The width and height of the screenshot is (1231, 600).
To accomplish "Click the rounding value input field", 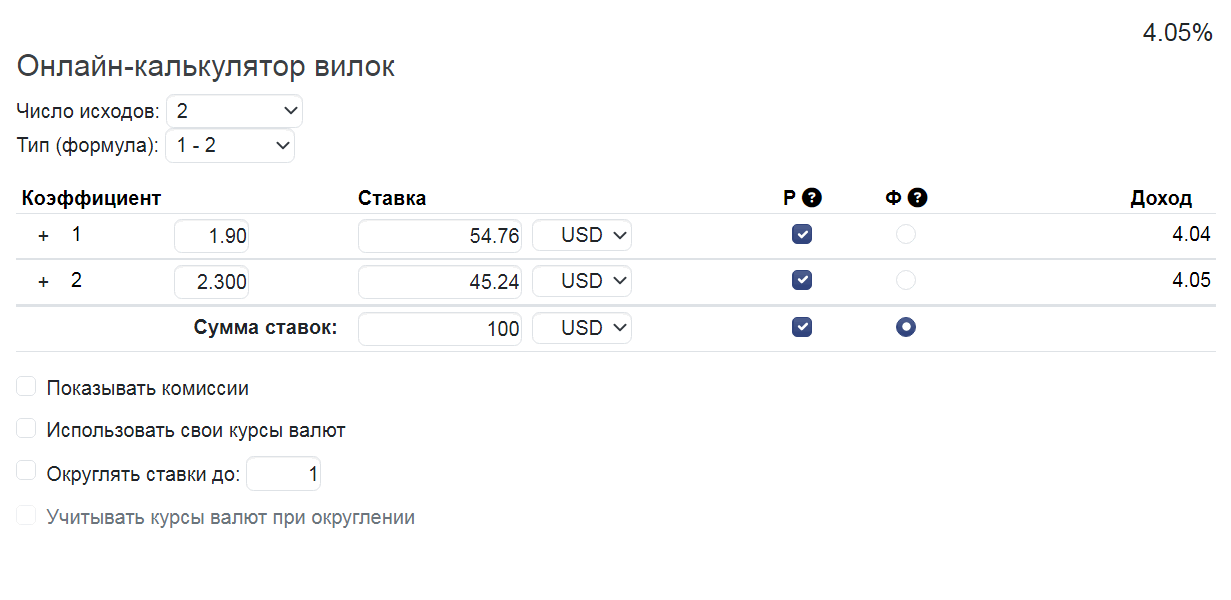I will [x=284, y=474].
